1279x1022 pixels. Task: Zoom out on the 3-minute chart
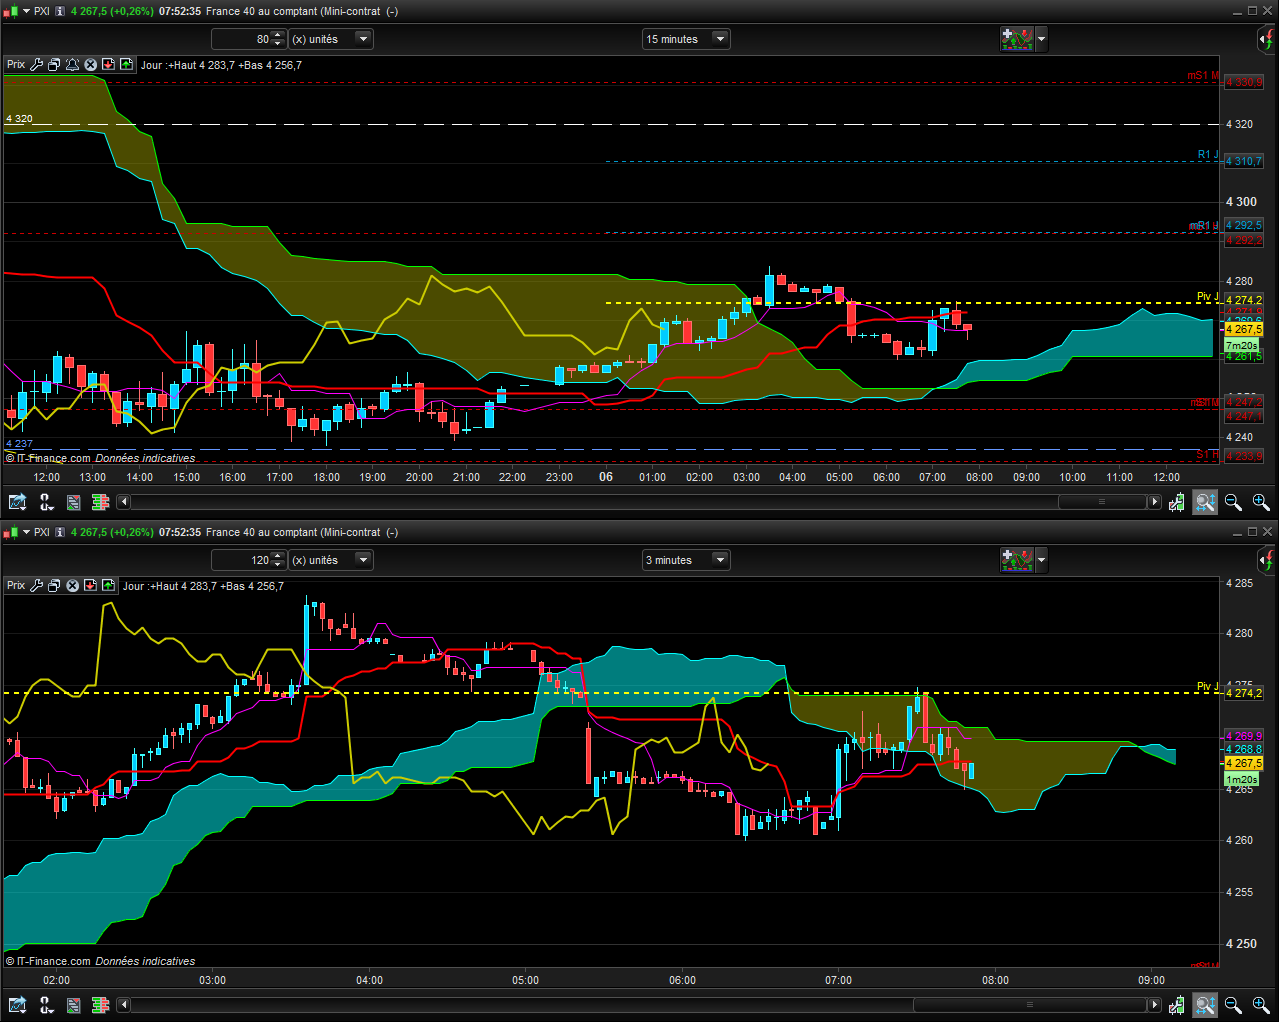(1233, 1005)
